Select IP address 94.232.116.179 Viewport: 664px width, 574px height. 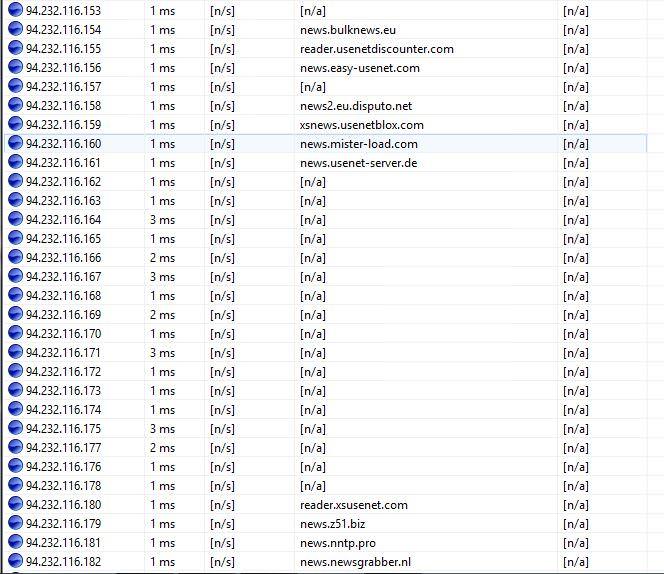tap(64, 524)
